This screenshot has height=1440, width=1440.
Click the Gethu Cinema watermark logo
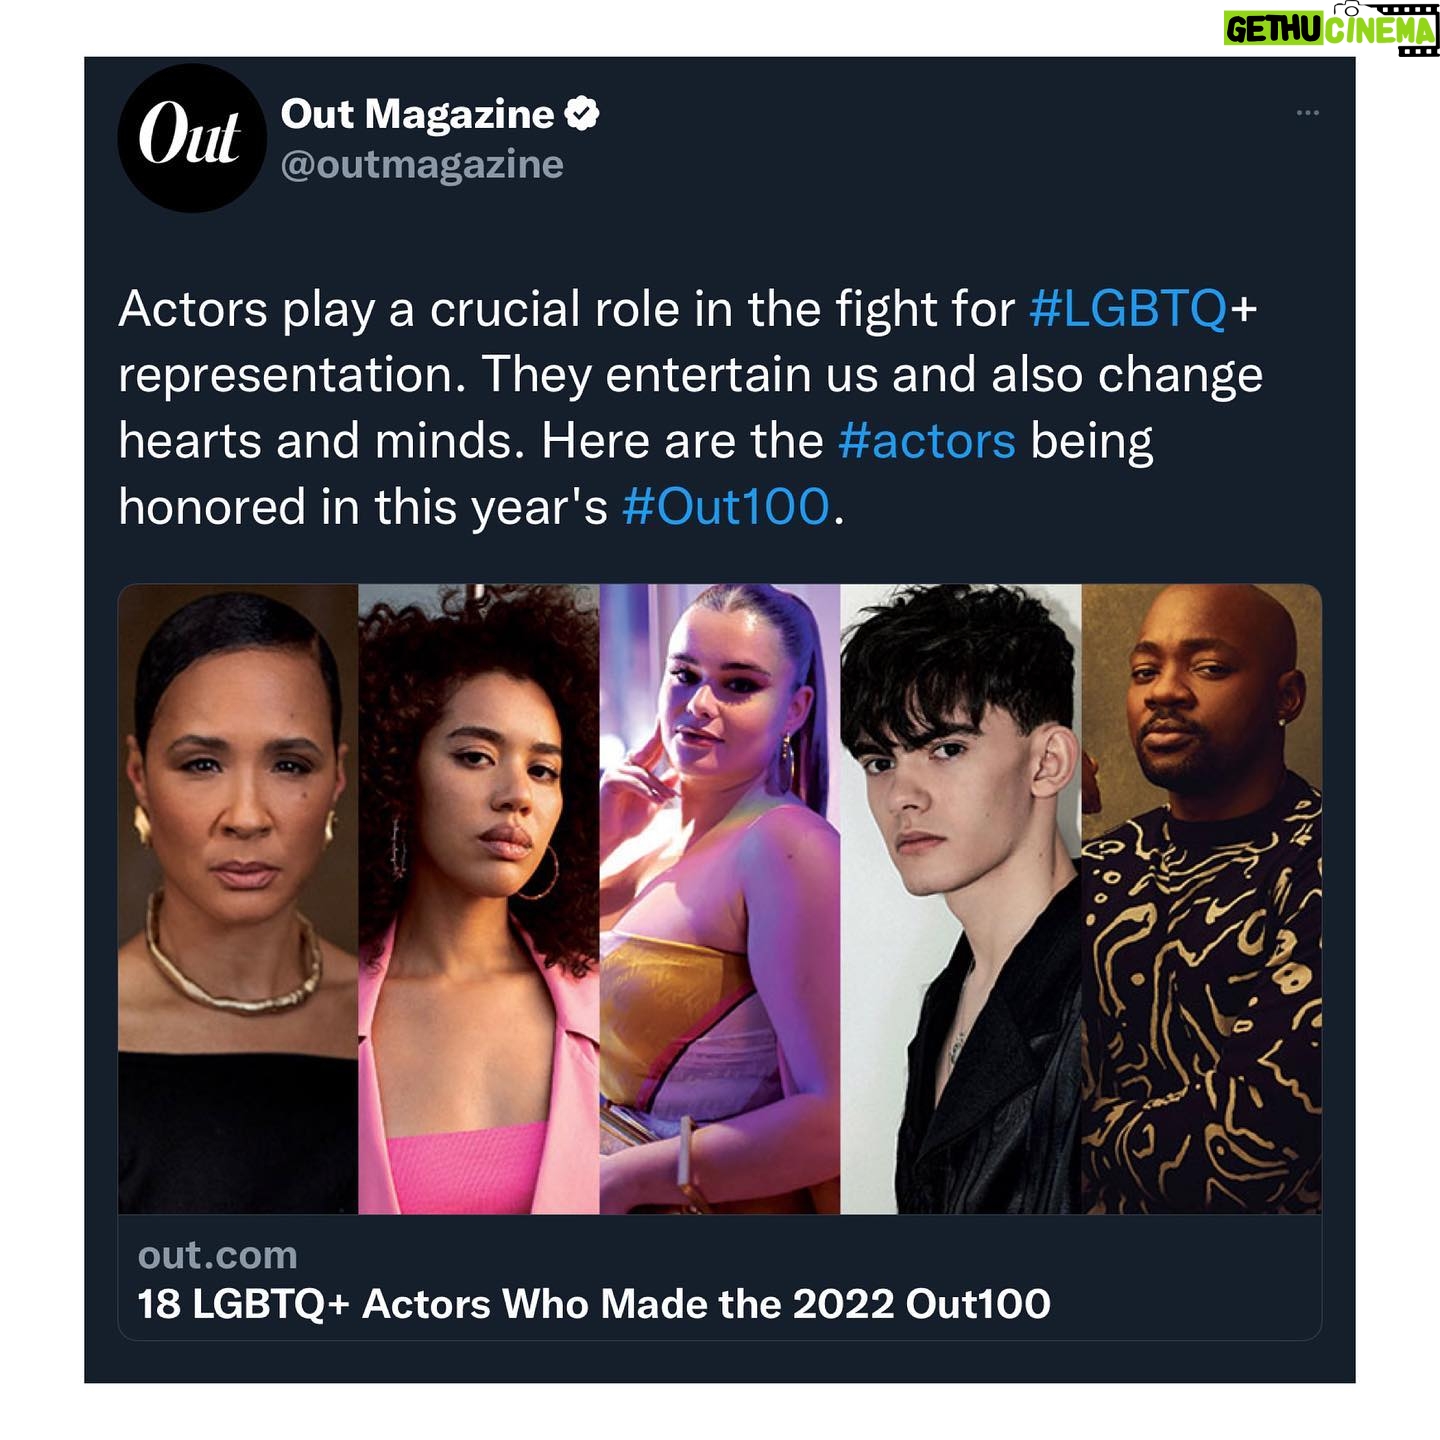[x=1331, y=28]
